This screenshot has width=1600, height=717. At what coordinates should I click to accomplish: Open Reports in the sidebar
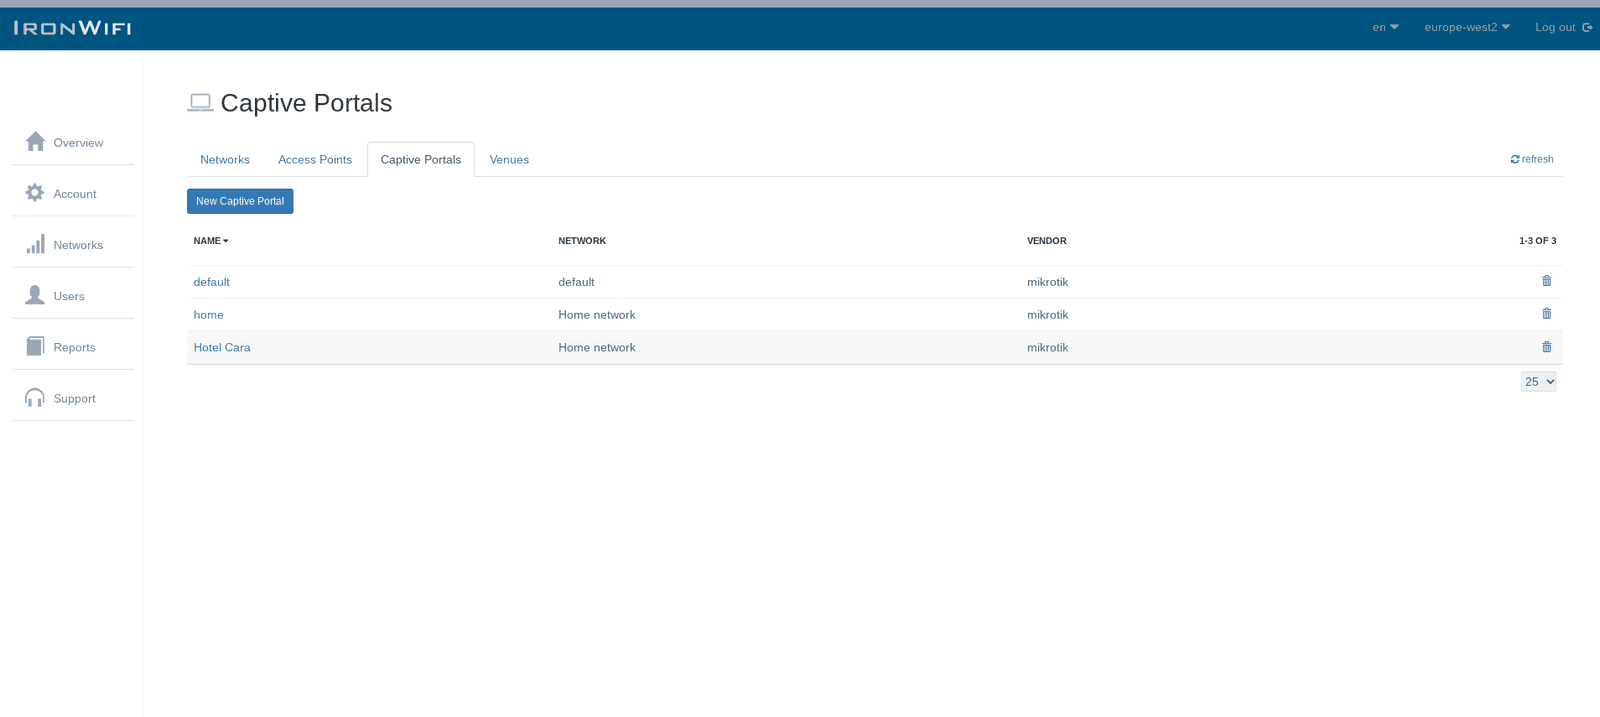pyautogui.click(x=74, y=347)
